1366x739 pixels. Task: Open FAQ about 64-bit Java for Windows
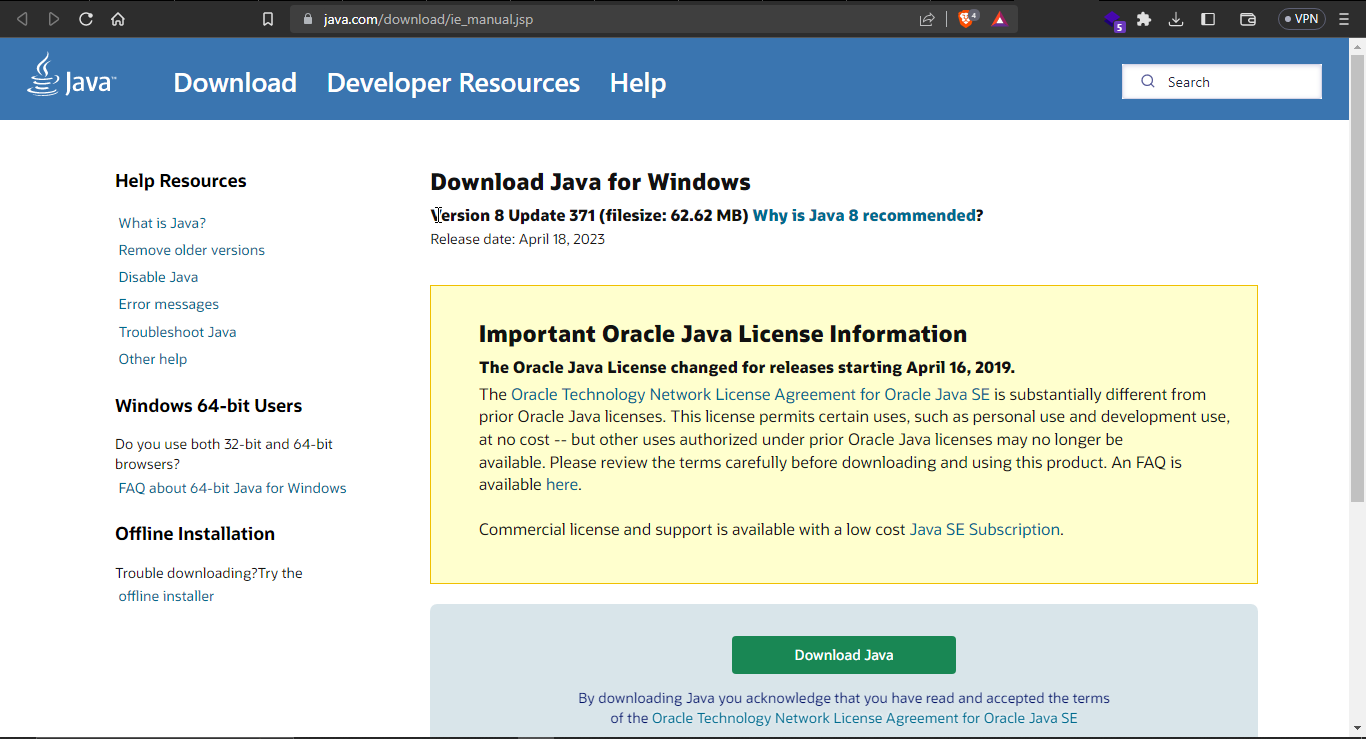click(233, 488)
